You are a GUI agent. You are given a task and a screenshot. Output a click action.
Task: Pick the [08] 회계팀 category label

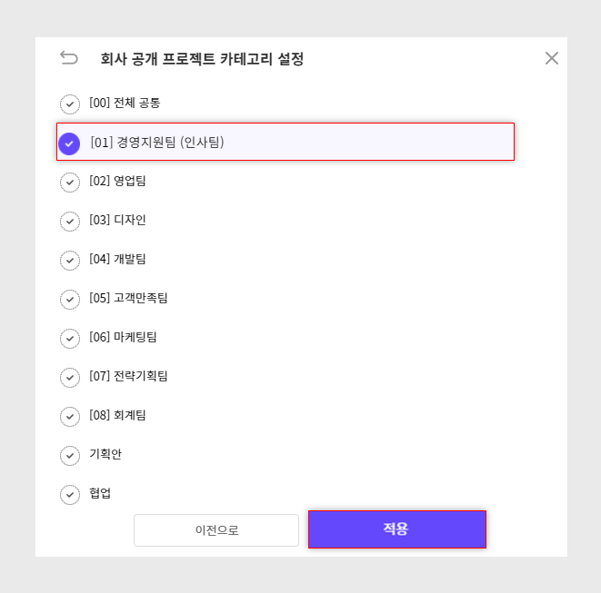click(x=118, y=415)
